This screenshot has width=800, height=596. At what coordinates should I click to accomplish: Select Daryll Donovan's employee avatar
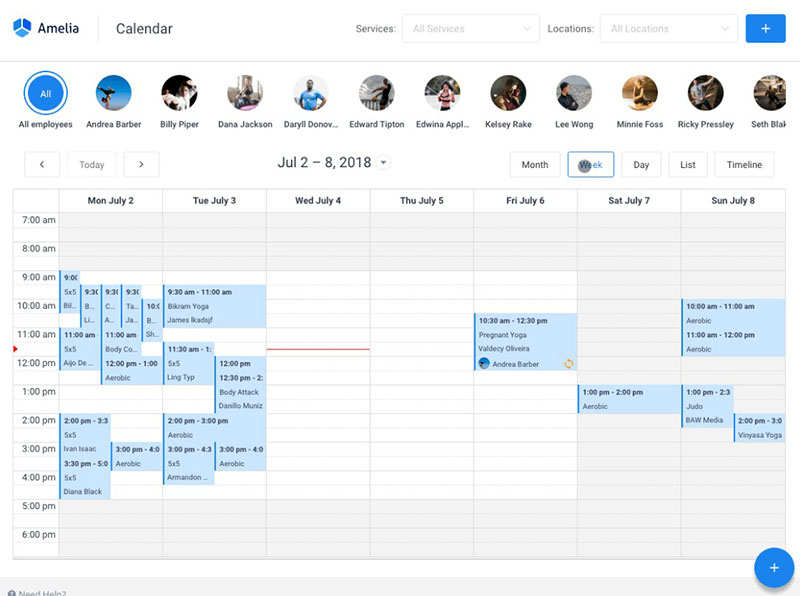310,93
